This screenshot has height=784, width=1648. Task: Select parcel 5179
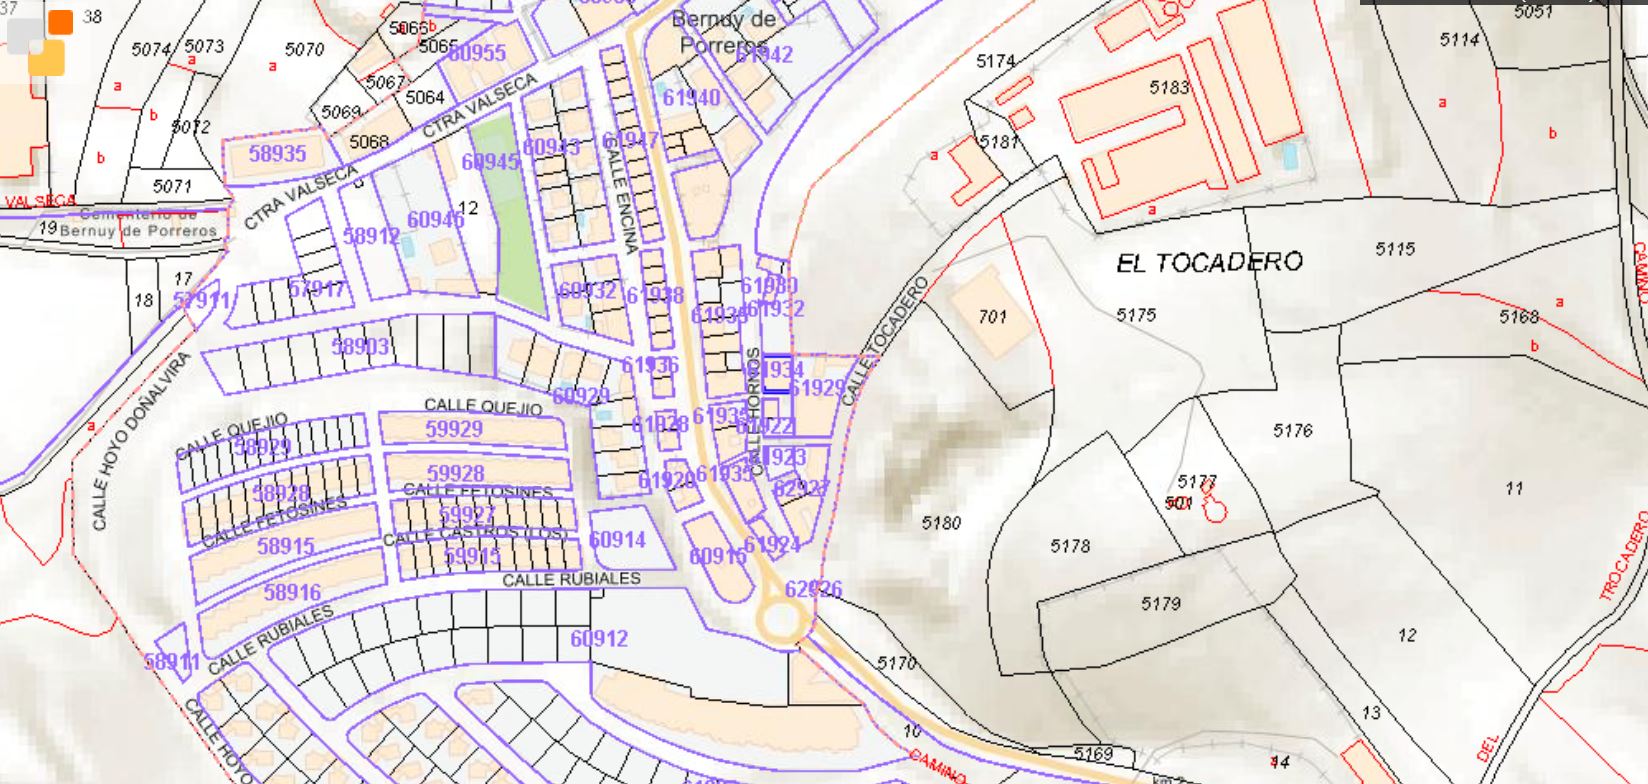tap(1160, 604)
